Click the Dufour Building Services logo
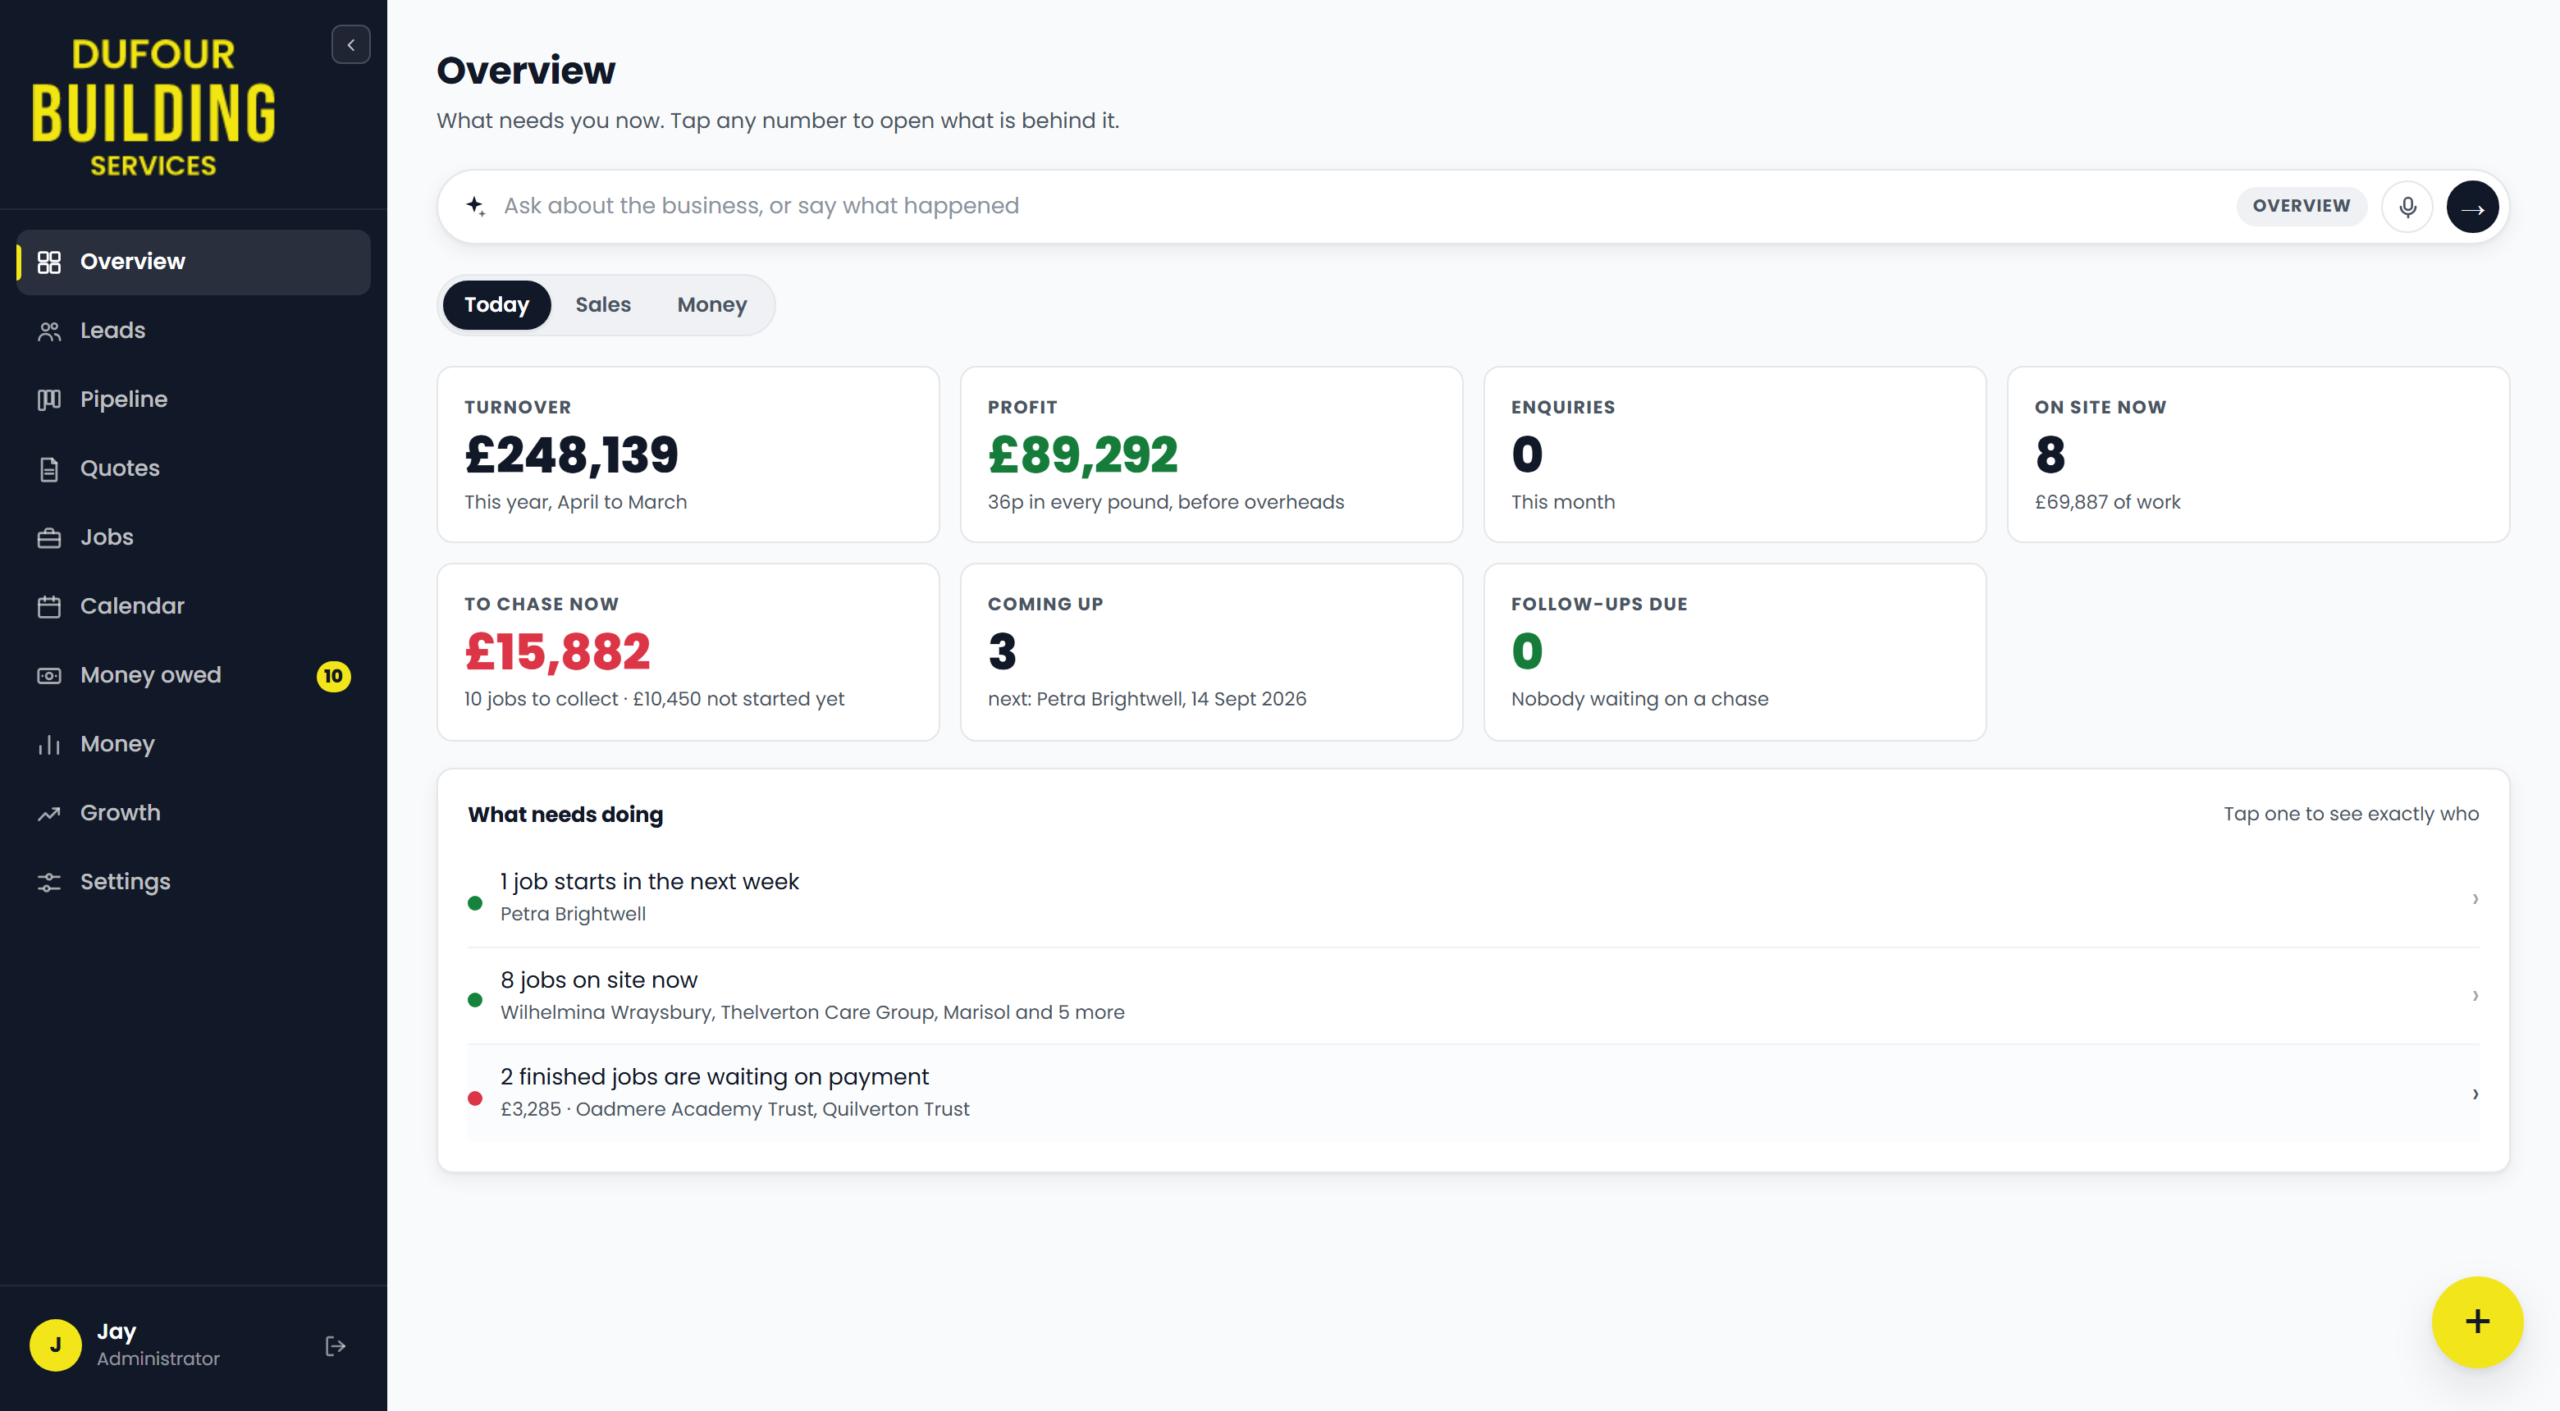This screenshot has height=1411, width=2560. [154, 108]
